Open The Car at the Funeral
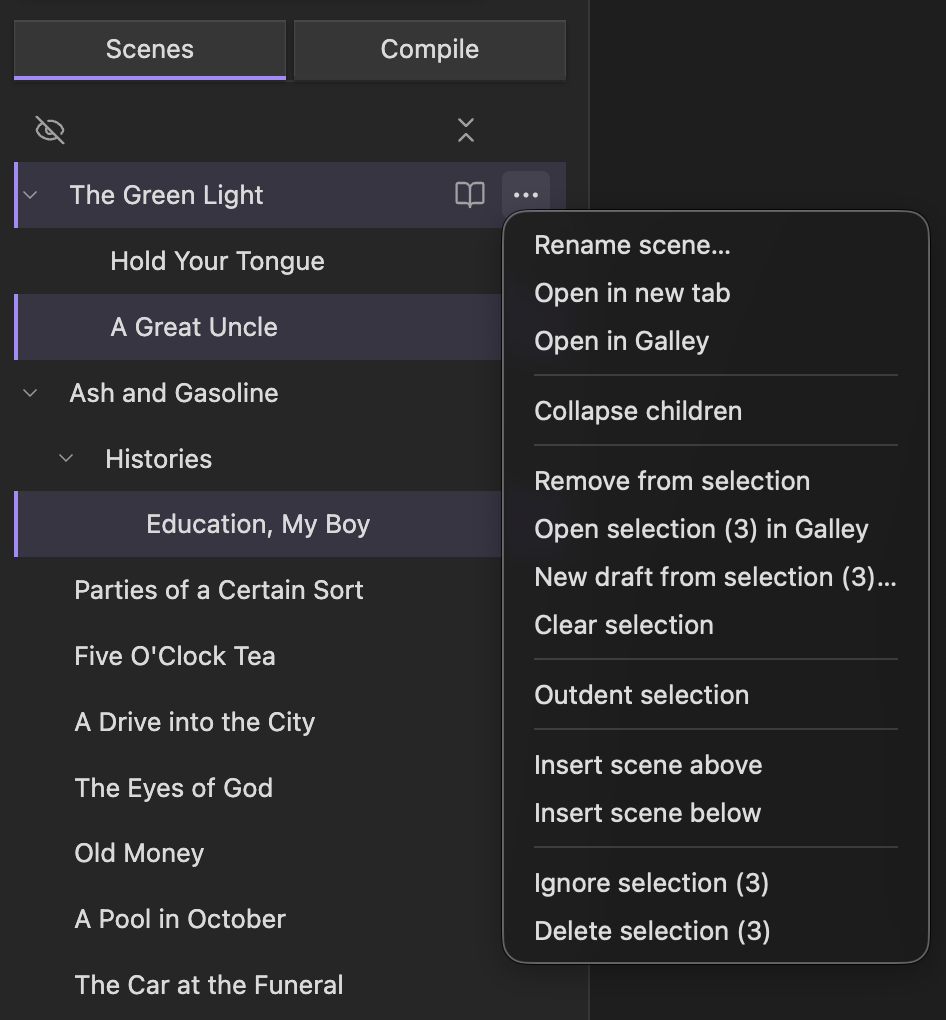 pos(209,985)
